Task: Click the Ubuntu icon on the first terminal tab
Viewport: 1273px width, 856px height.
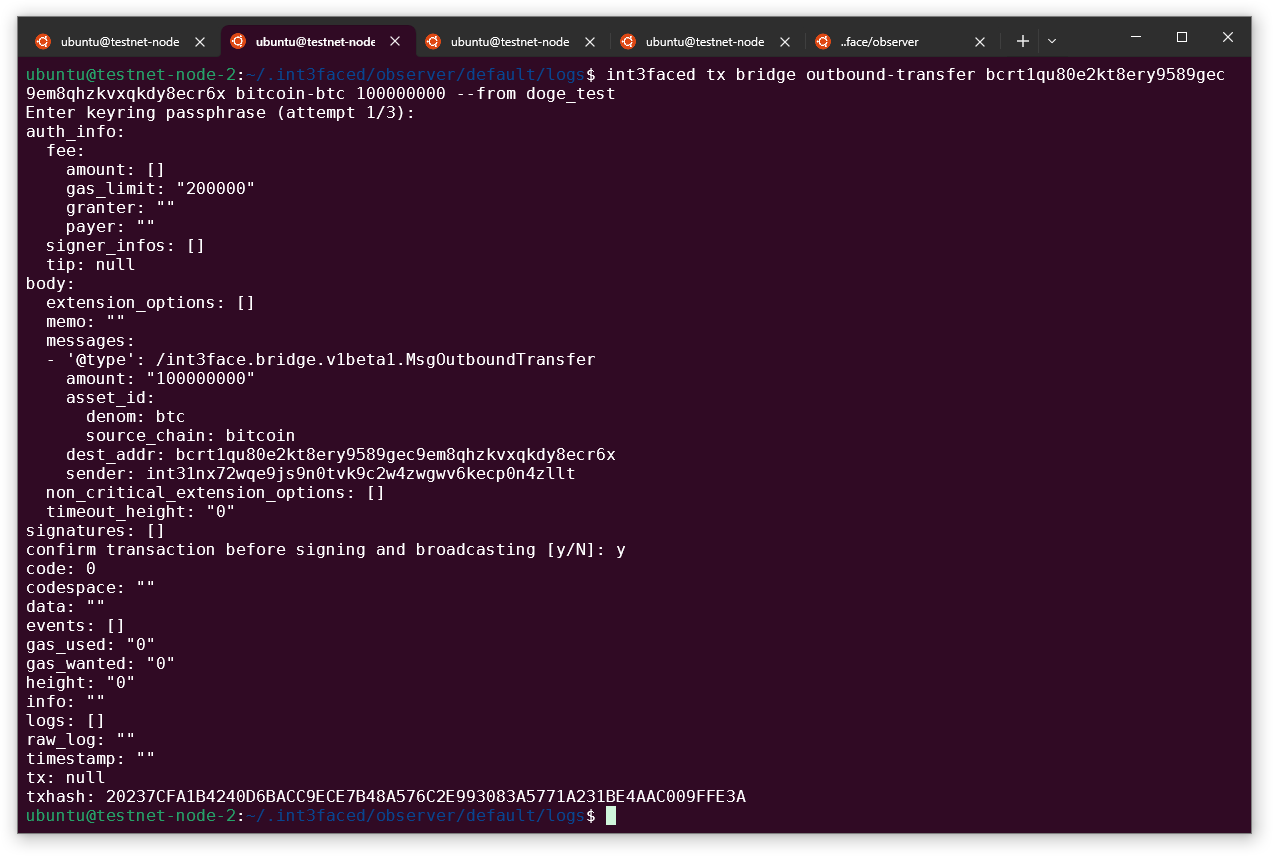Action: 42,41
